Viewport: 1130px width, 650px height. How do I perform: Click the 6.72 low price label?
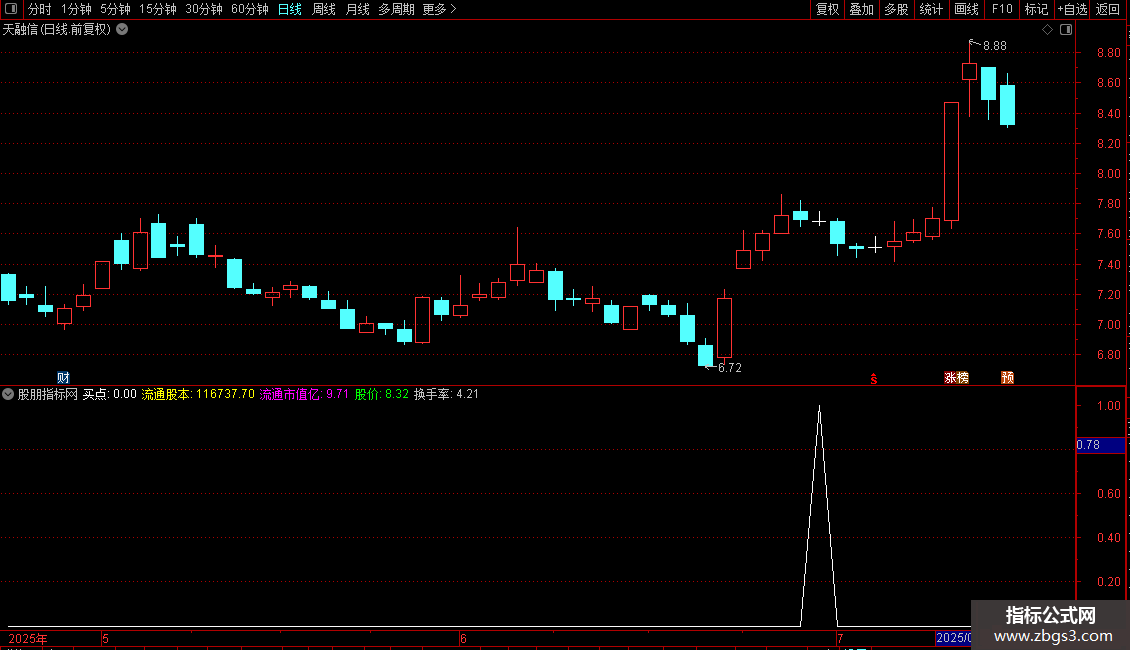point(729,368)
